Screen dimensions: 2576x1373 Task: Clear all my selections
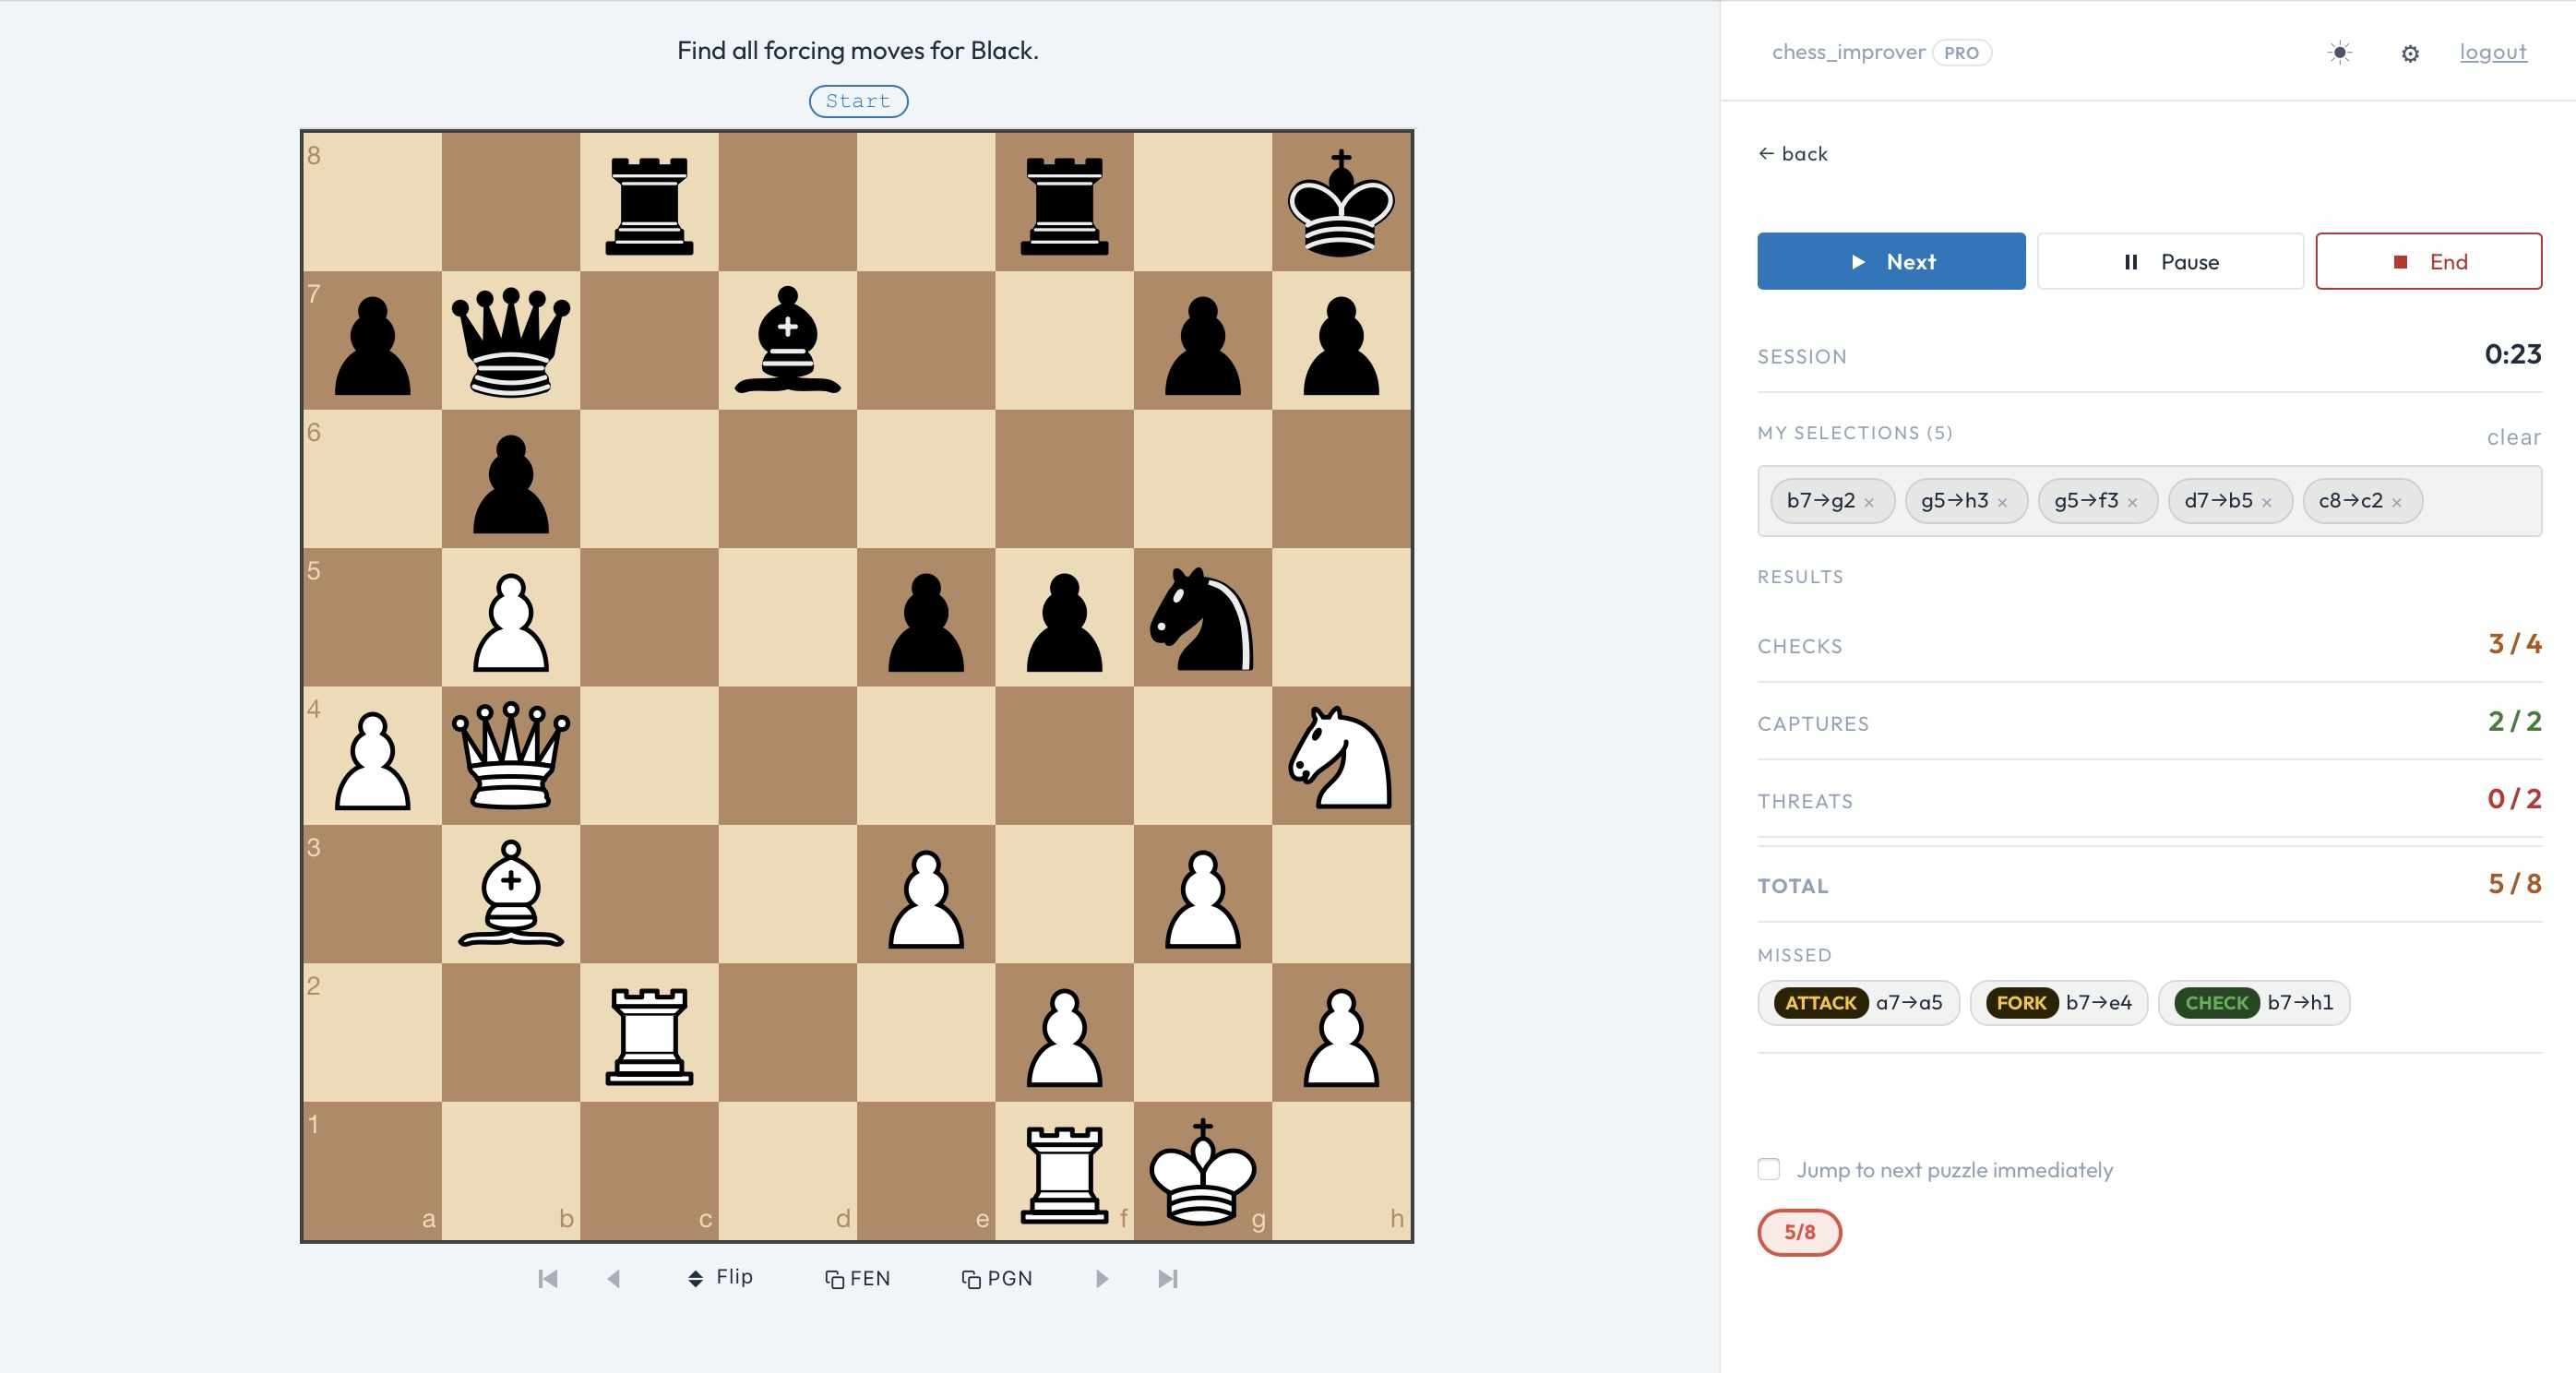click(2513, 437)
